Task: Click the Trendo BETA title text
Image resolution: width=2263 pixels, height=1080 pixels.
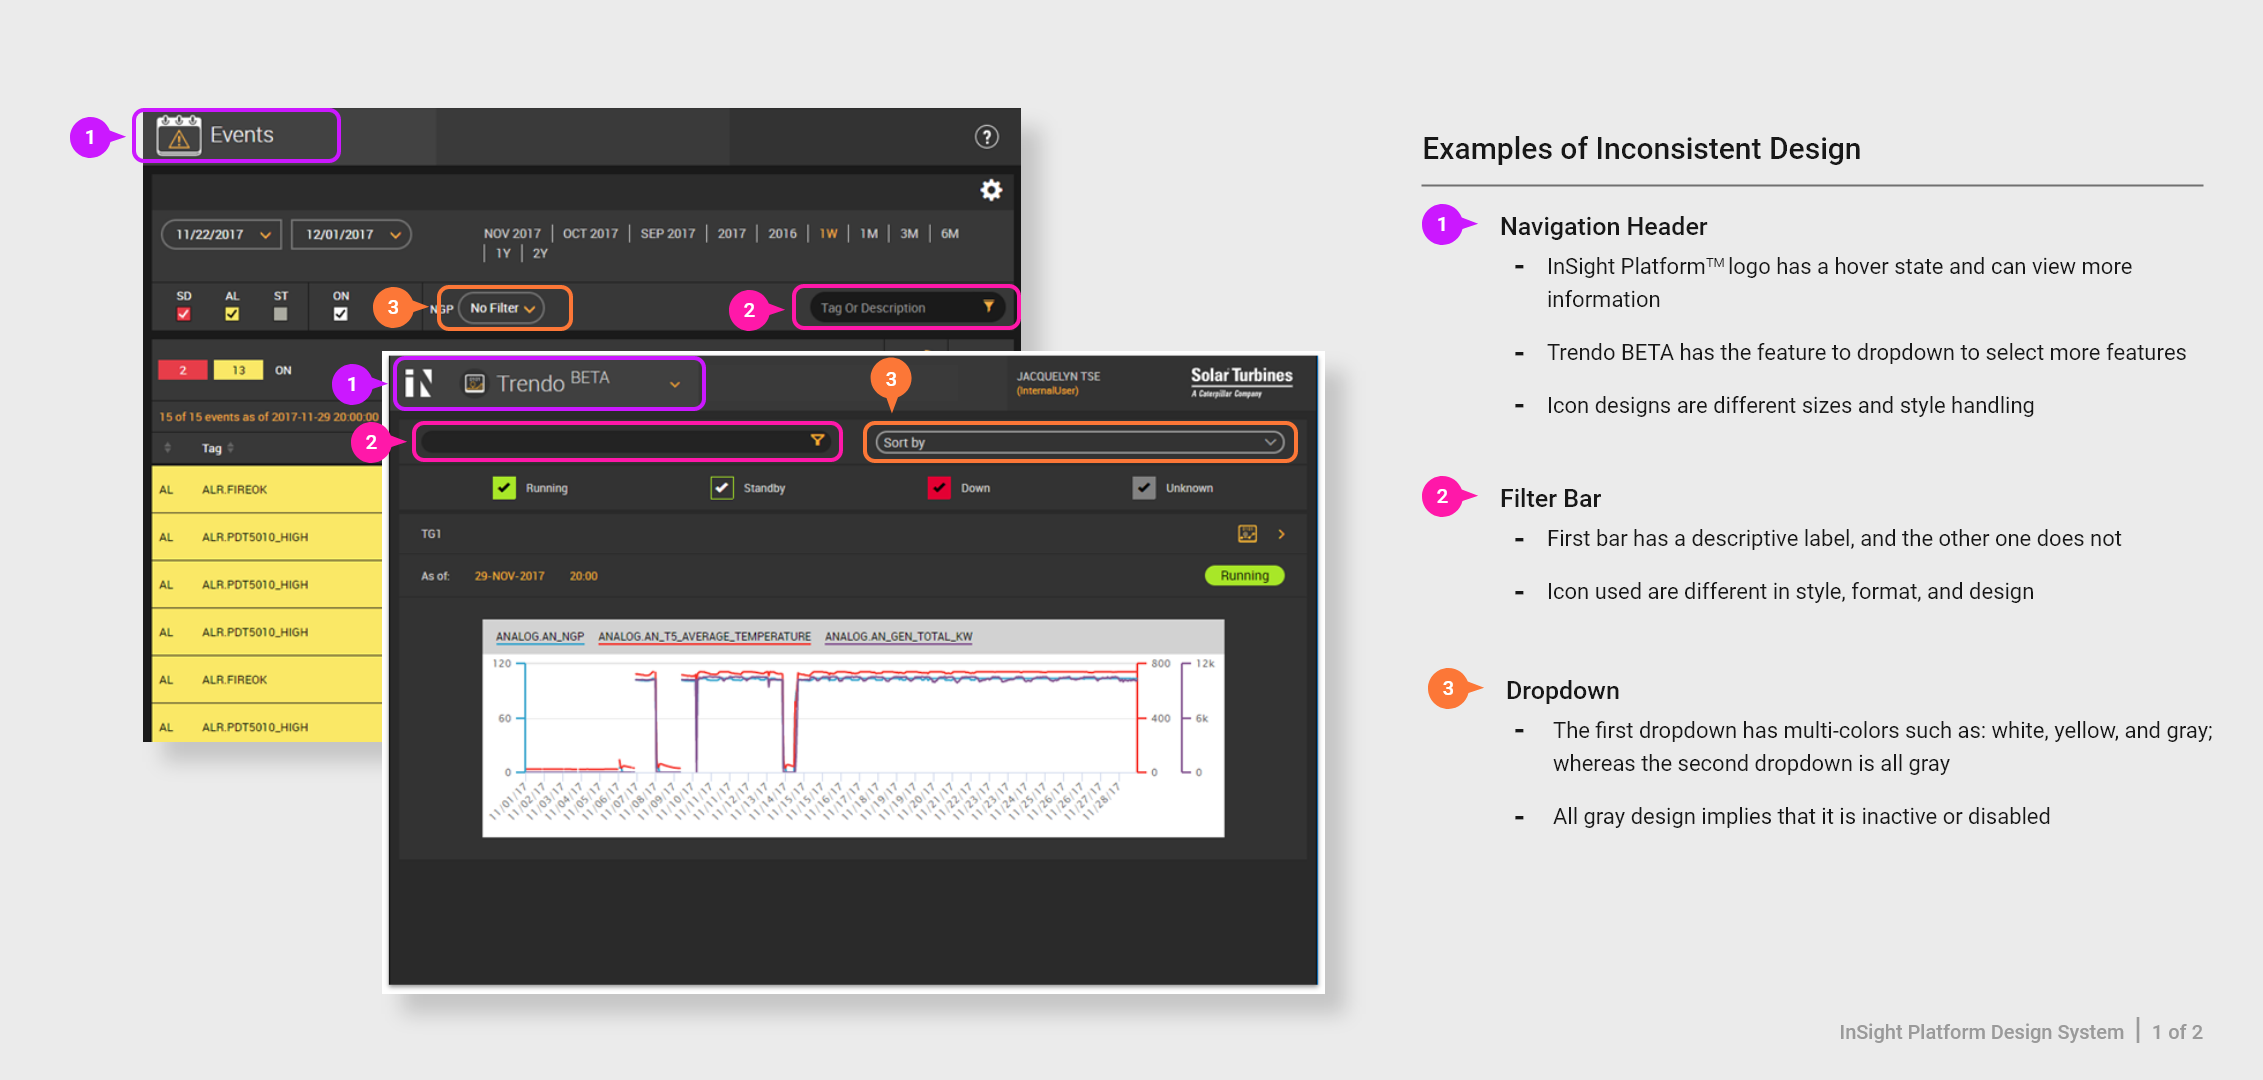Action: coord(553,382)
